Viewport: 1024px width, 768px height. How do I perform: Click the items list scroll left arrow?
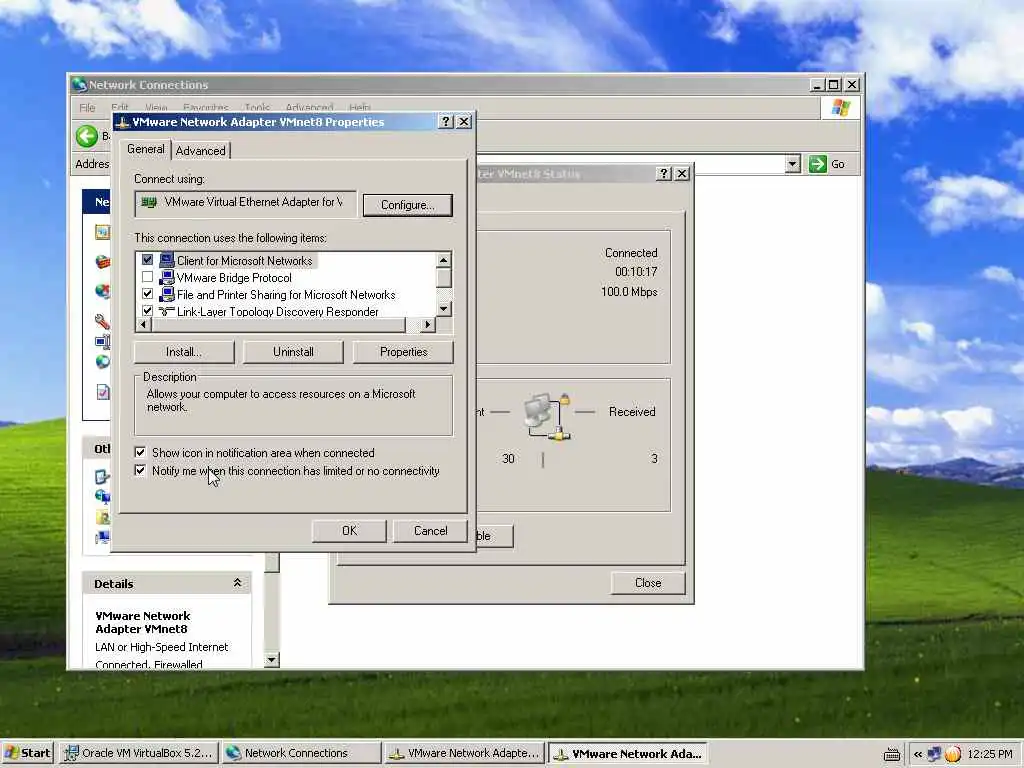(143, 325)
